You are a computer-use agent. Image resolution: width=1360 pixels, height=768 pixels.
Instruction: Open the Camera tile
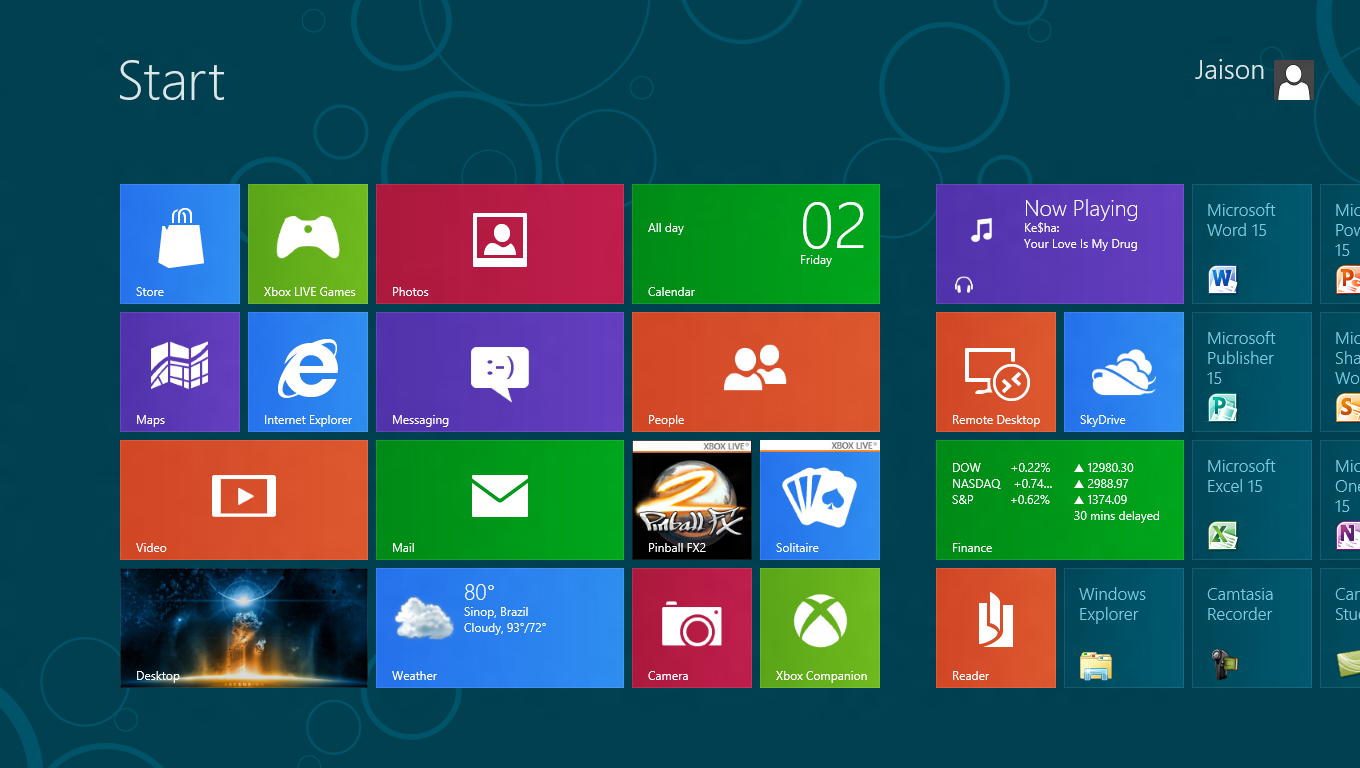(x=692, y=628)
